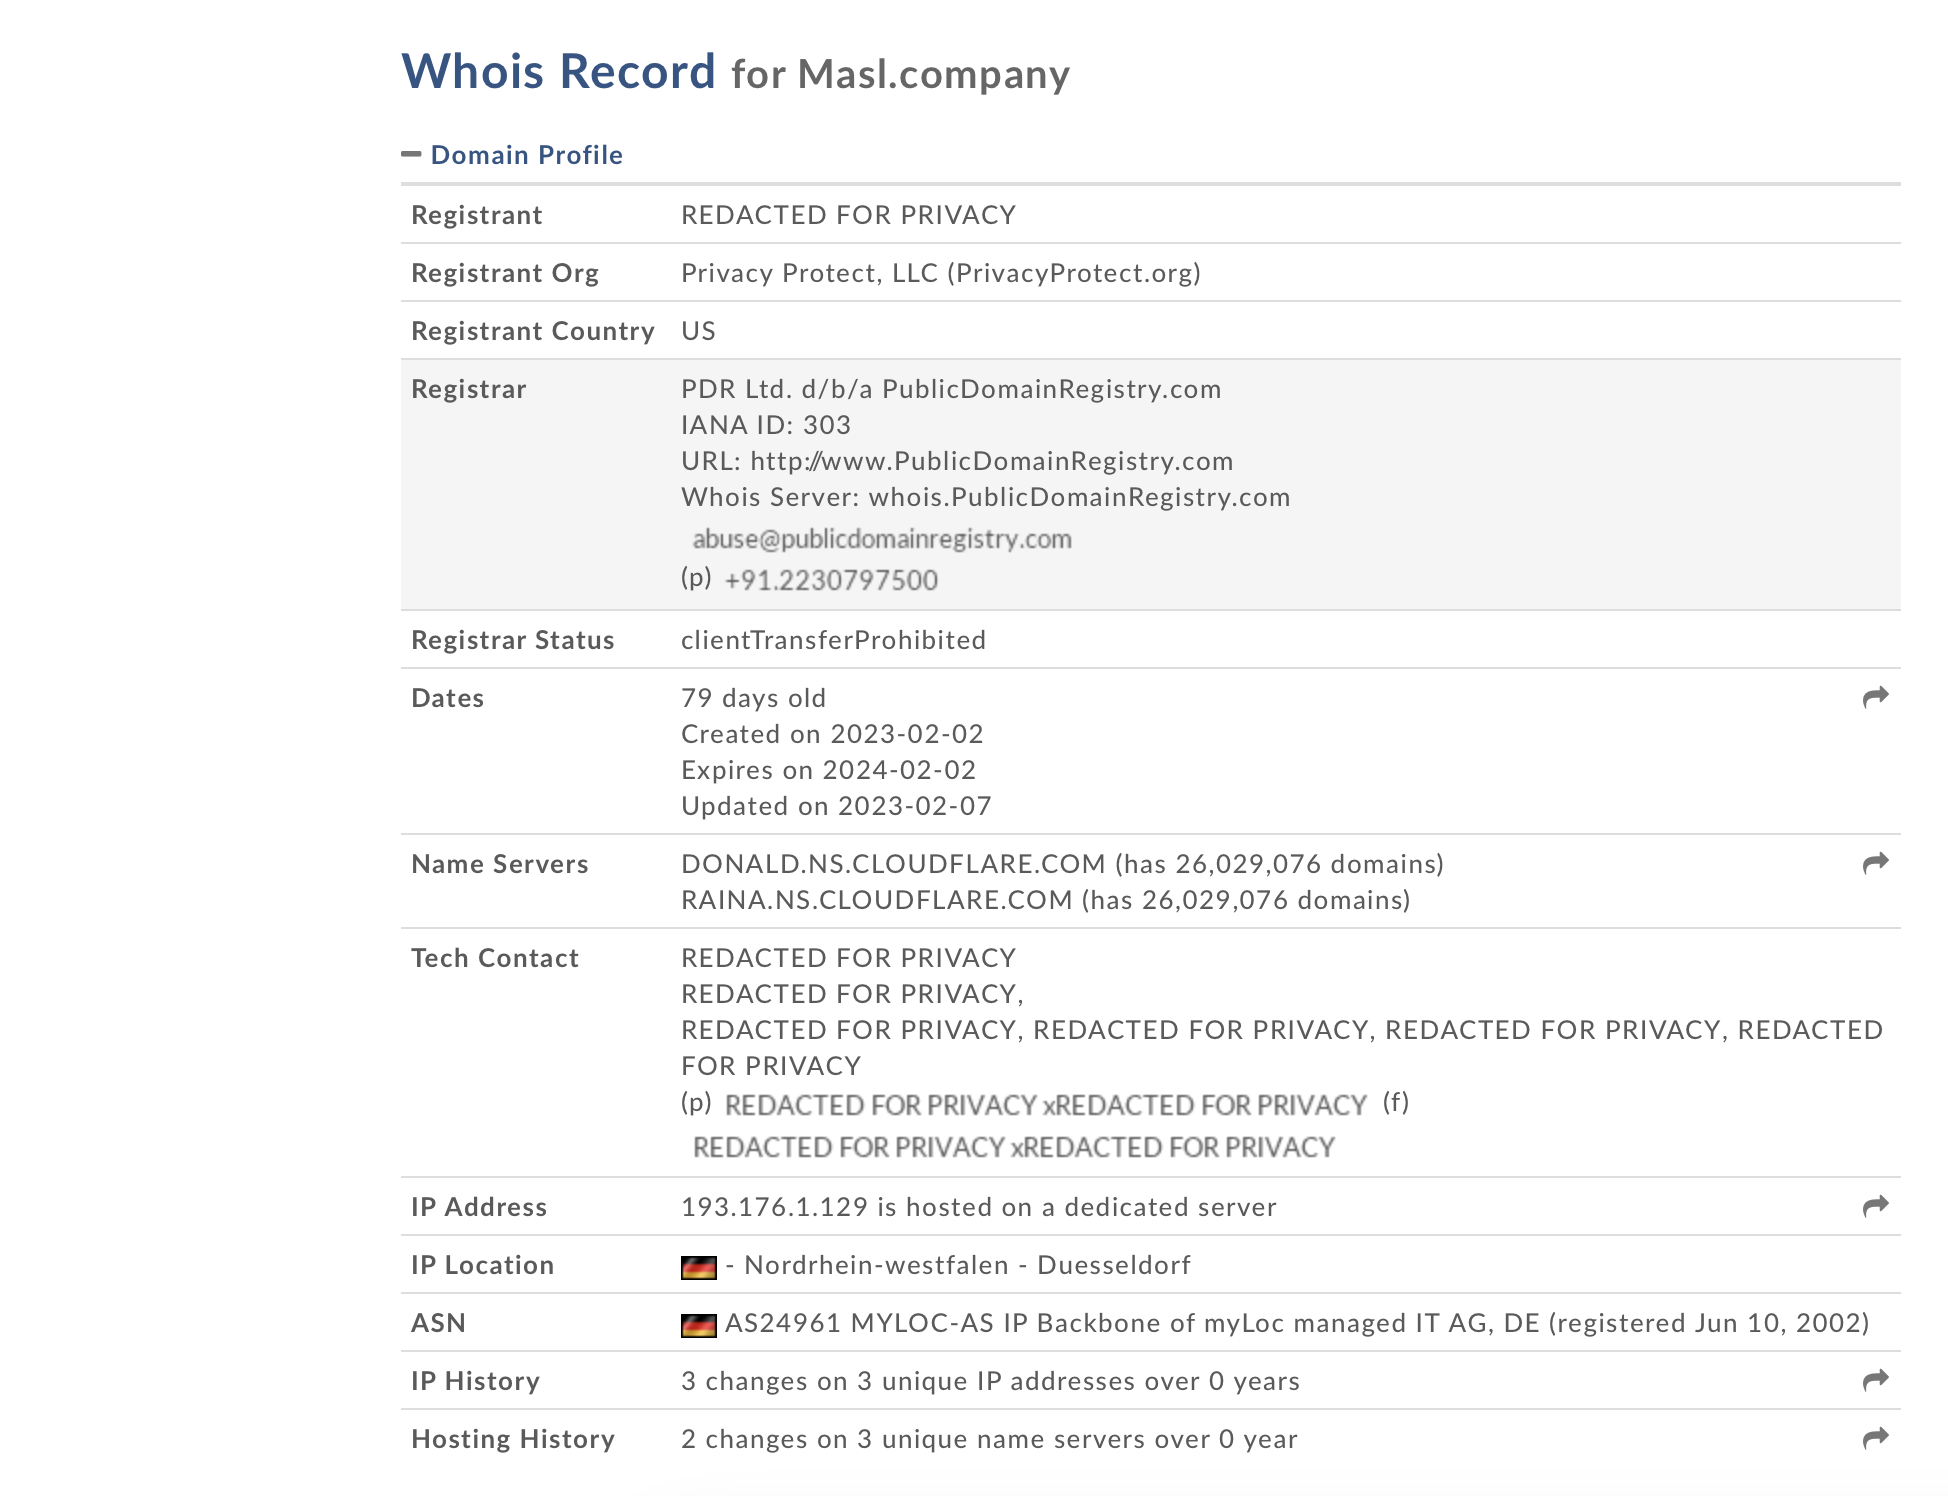Click the '79 days old' text

pos(753,698)
